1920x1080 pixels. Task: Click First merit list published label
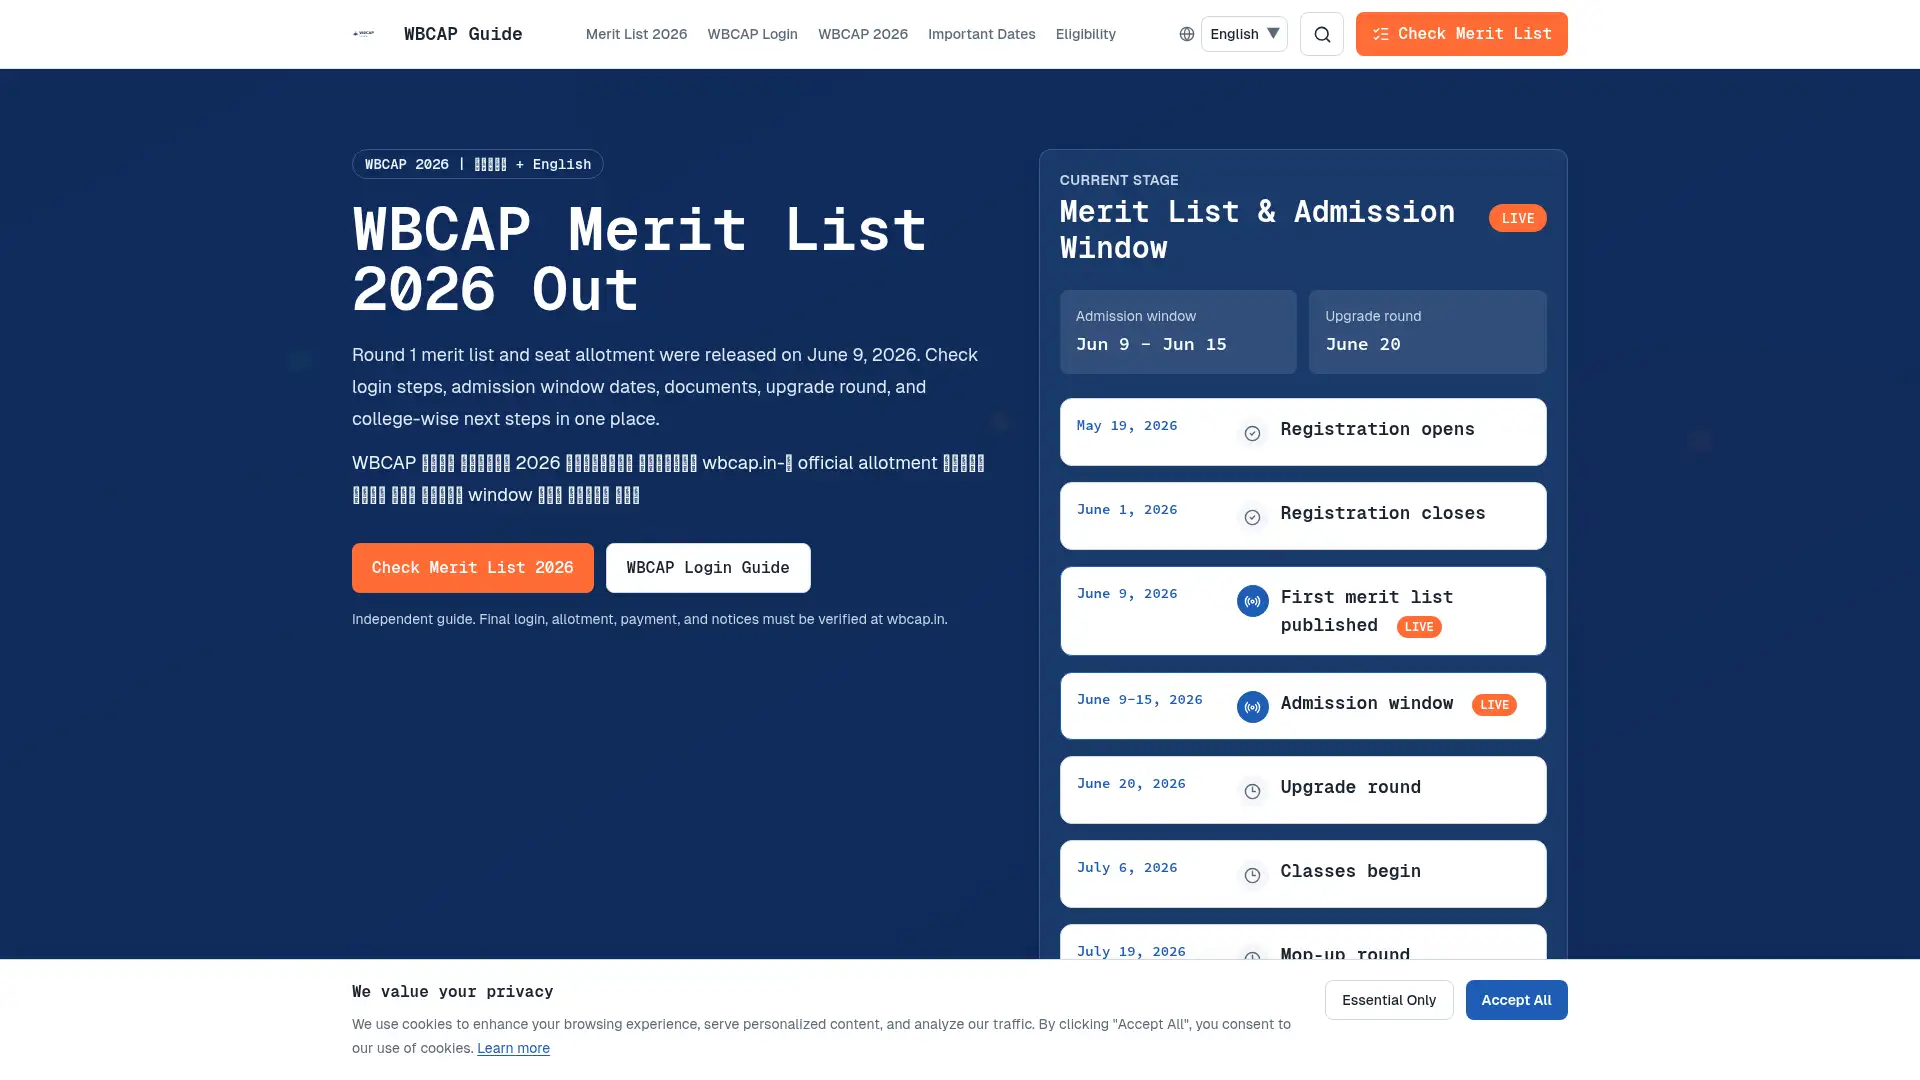[x=1367, y=611]
